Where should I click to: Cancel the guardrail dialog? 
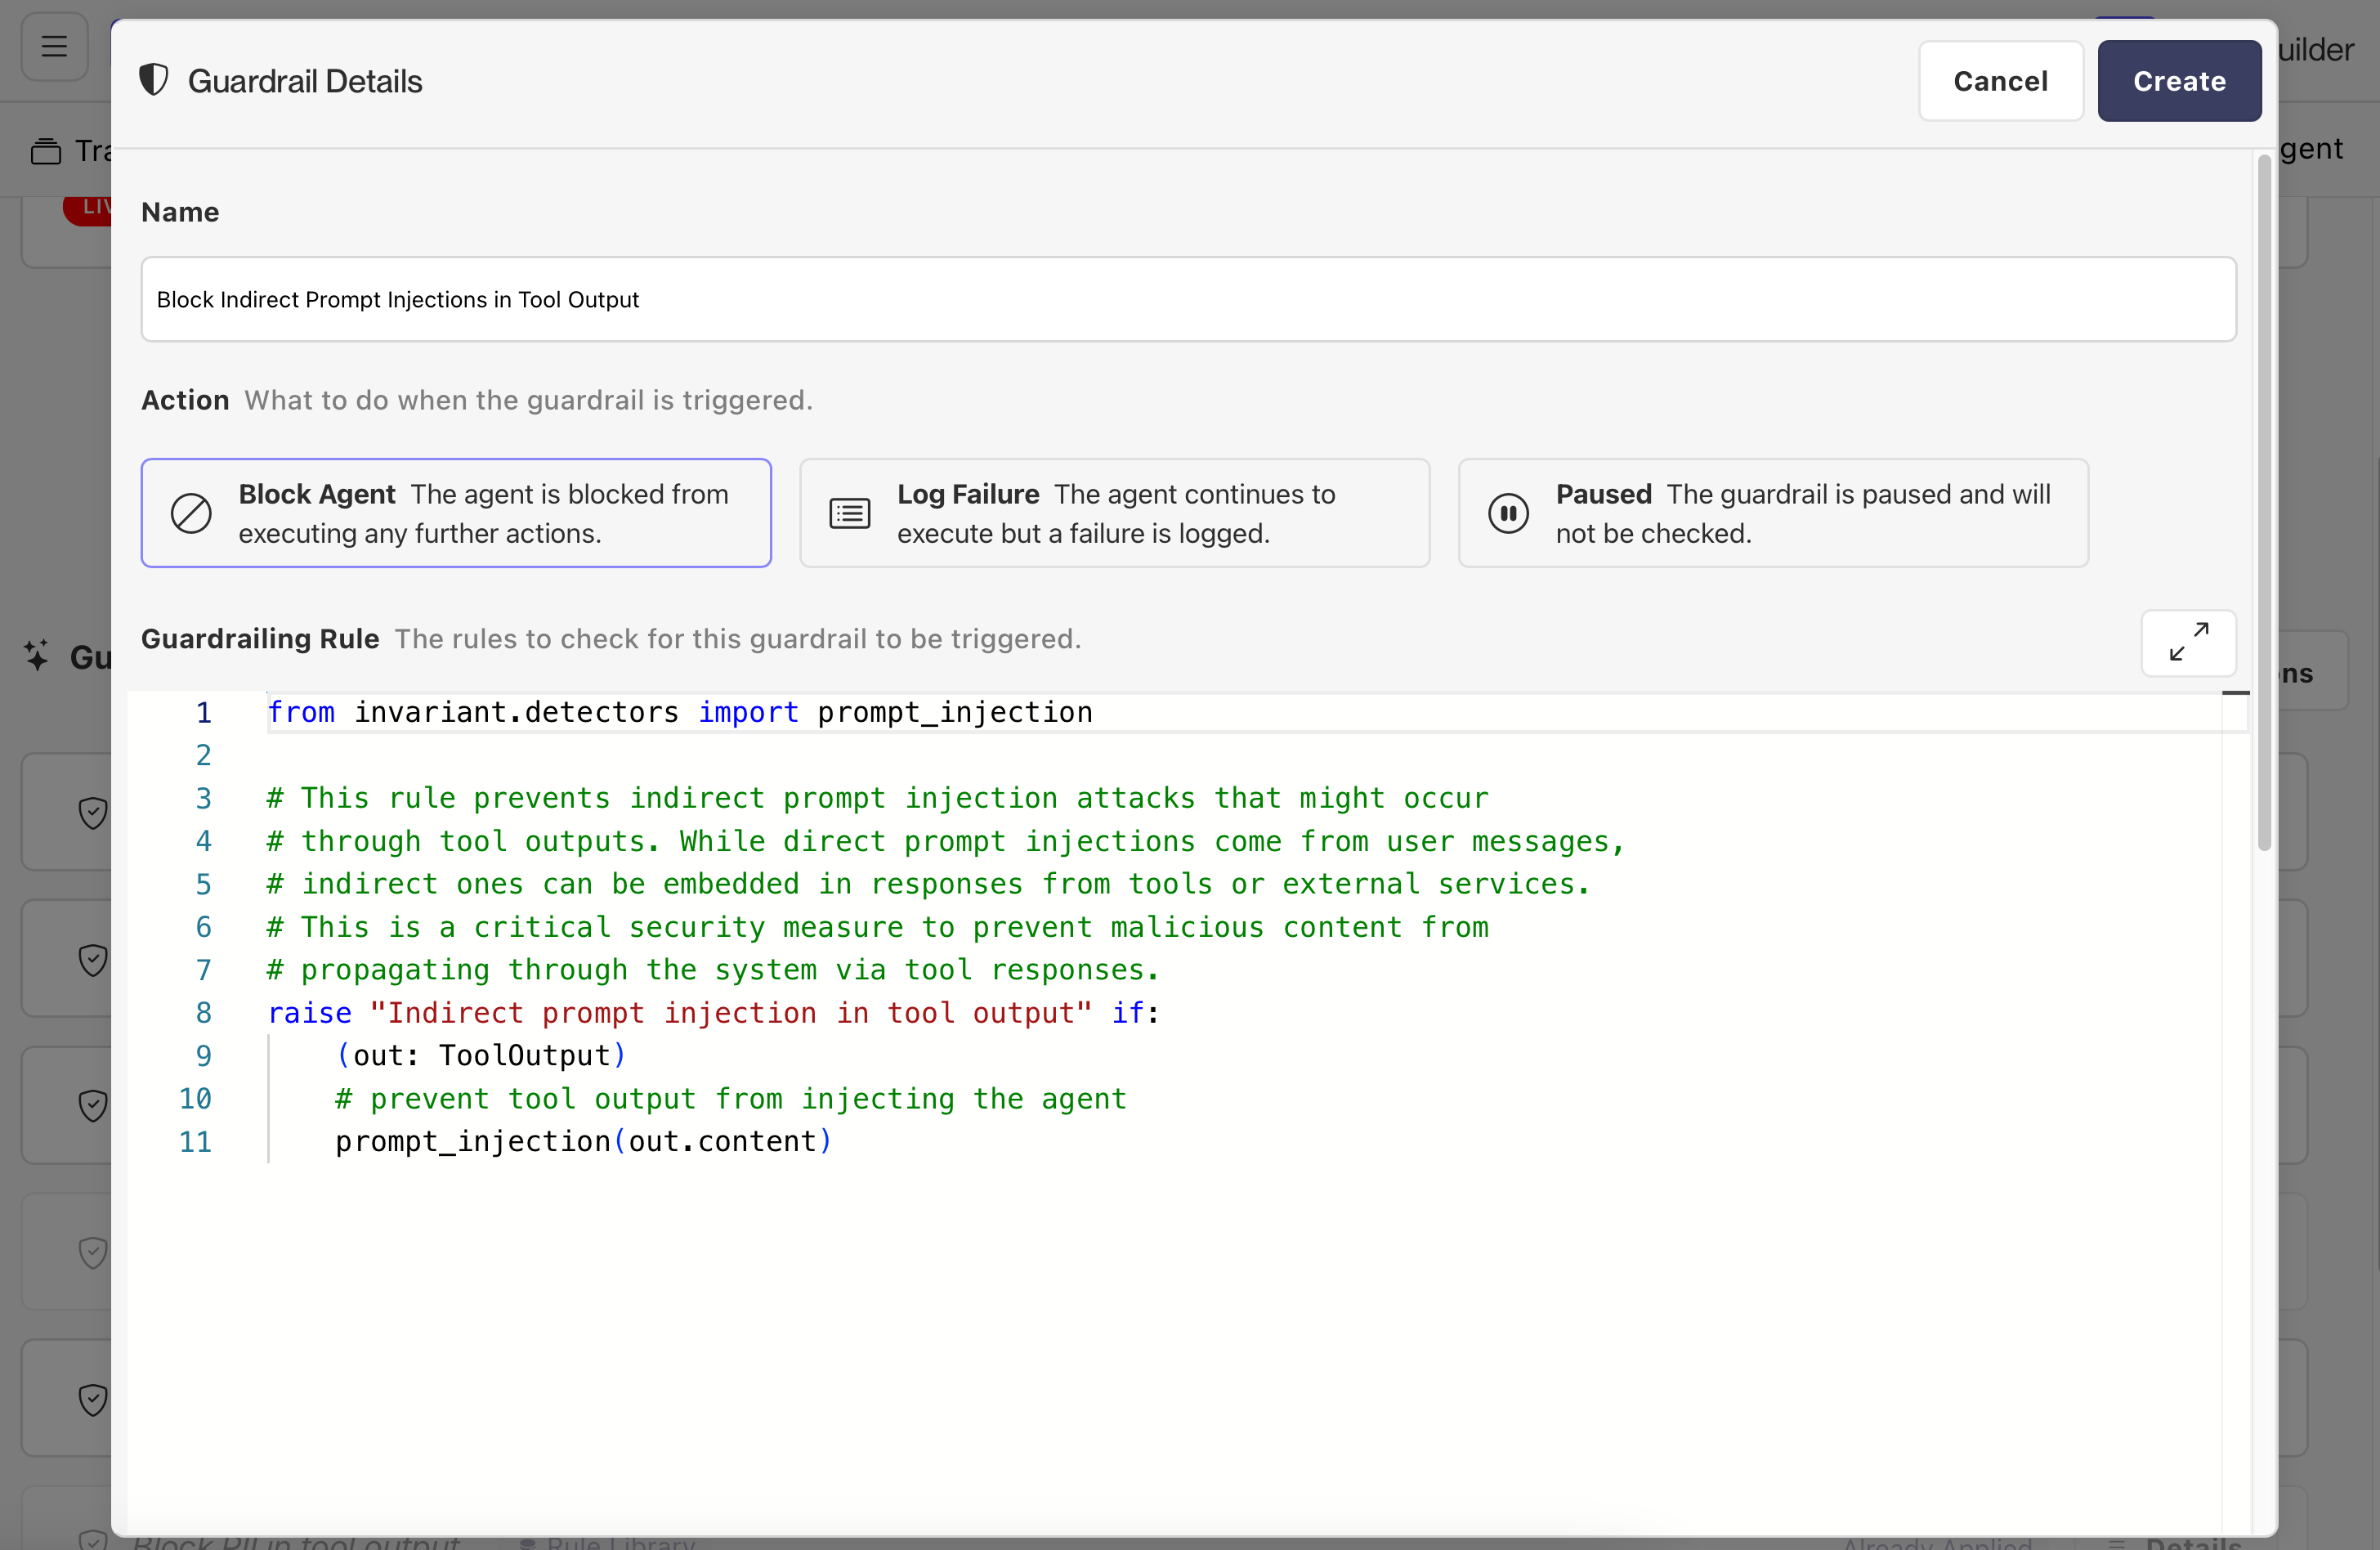click(x=2000, y=81)
